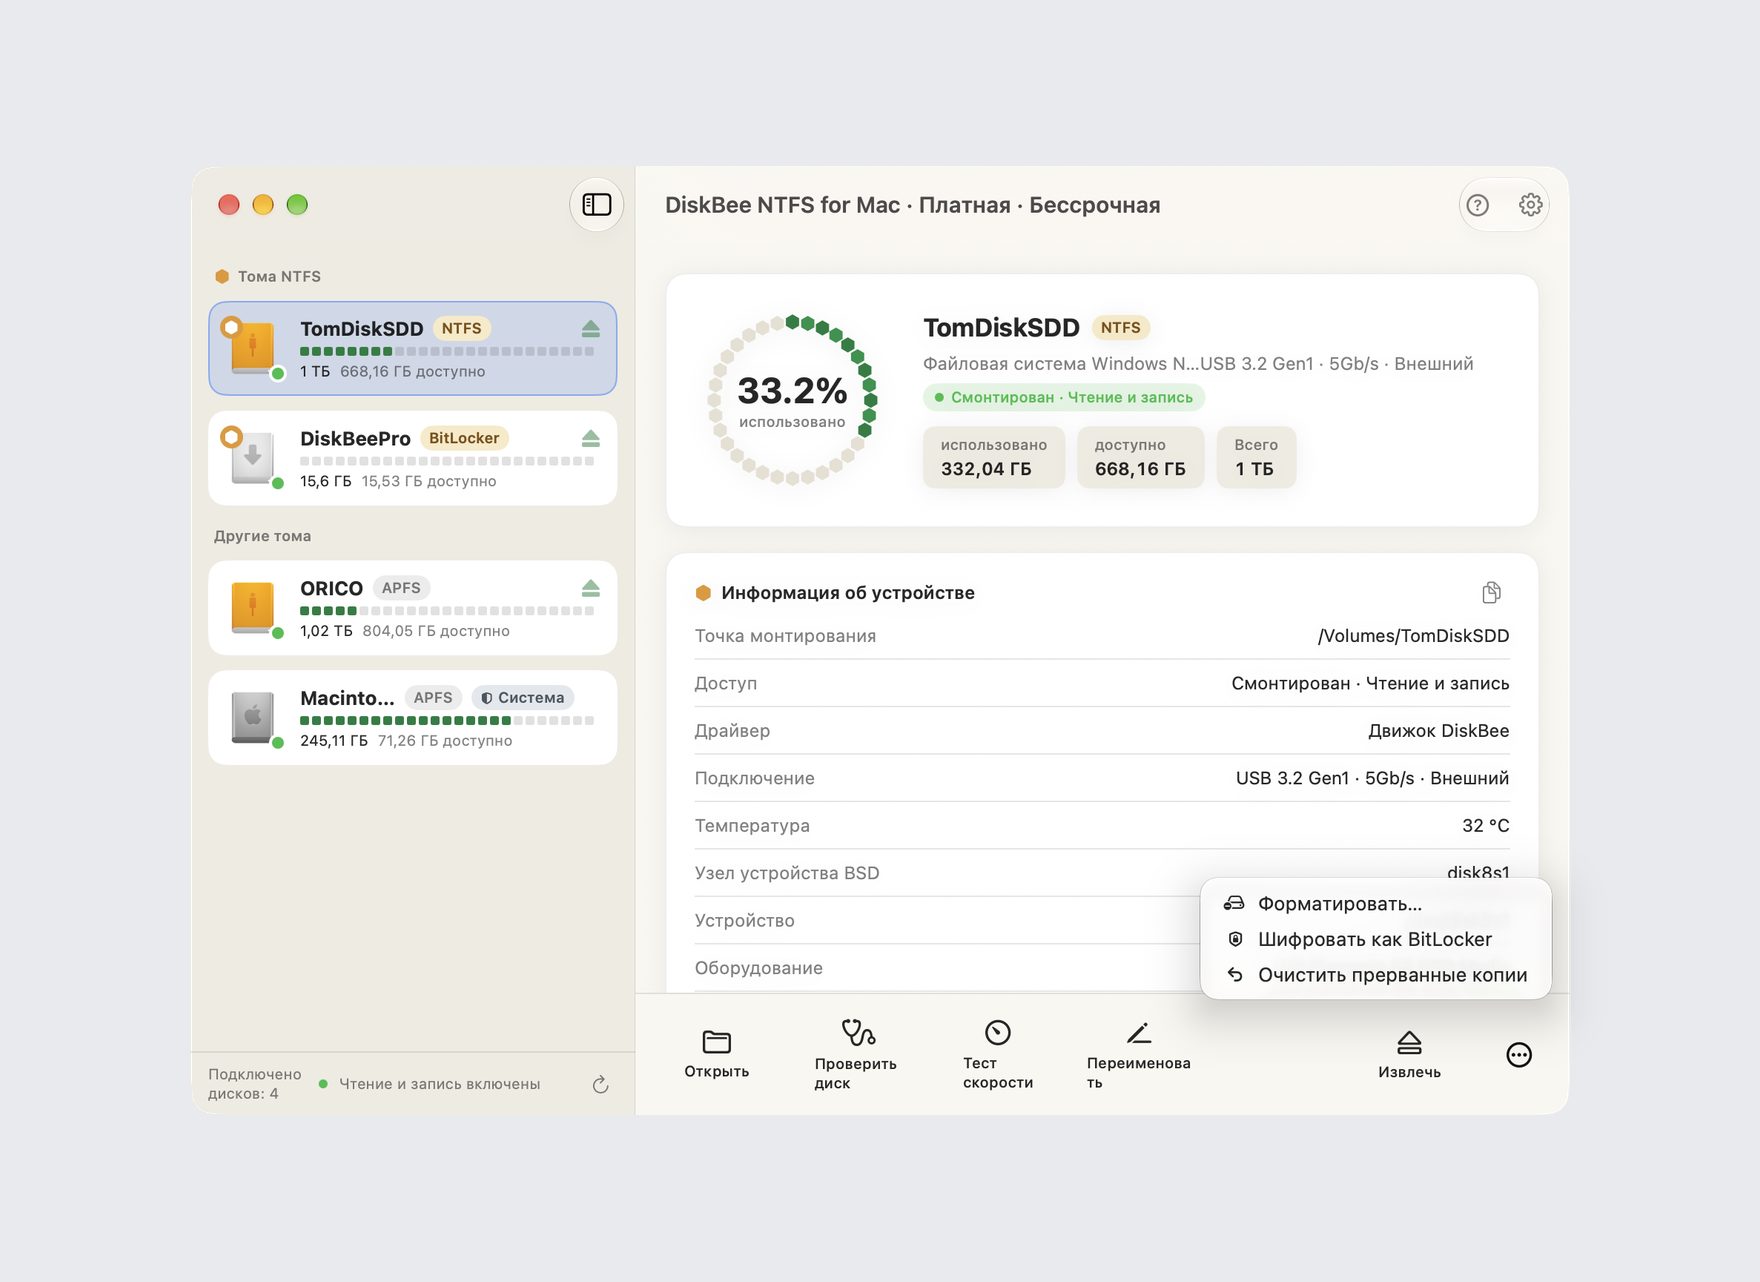Click the 32 °C temperature value

[1485, 826]
